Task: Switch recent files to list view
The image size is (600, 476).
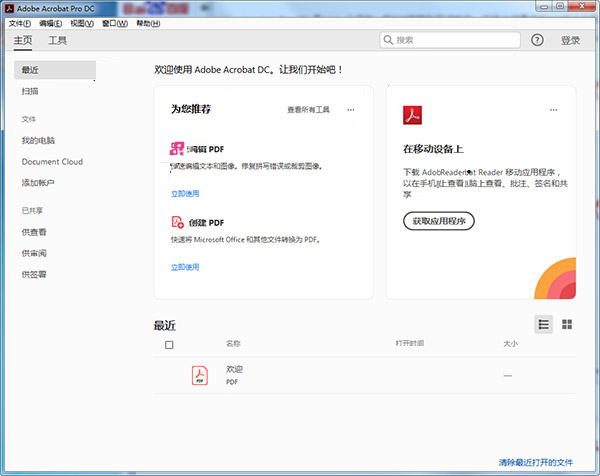Action: pyautogui.click(x=543, y=324)
